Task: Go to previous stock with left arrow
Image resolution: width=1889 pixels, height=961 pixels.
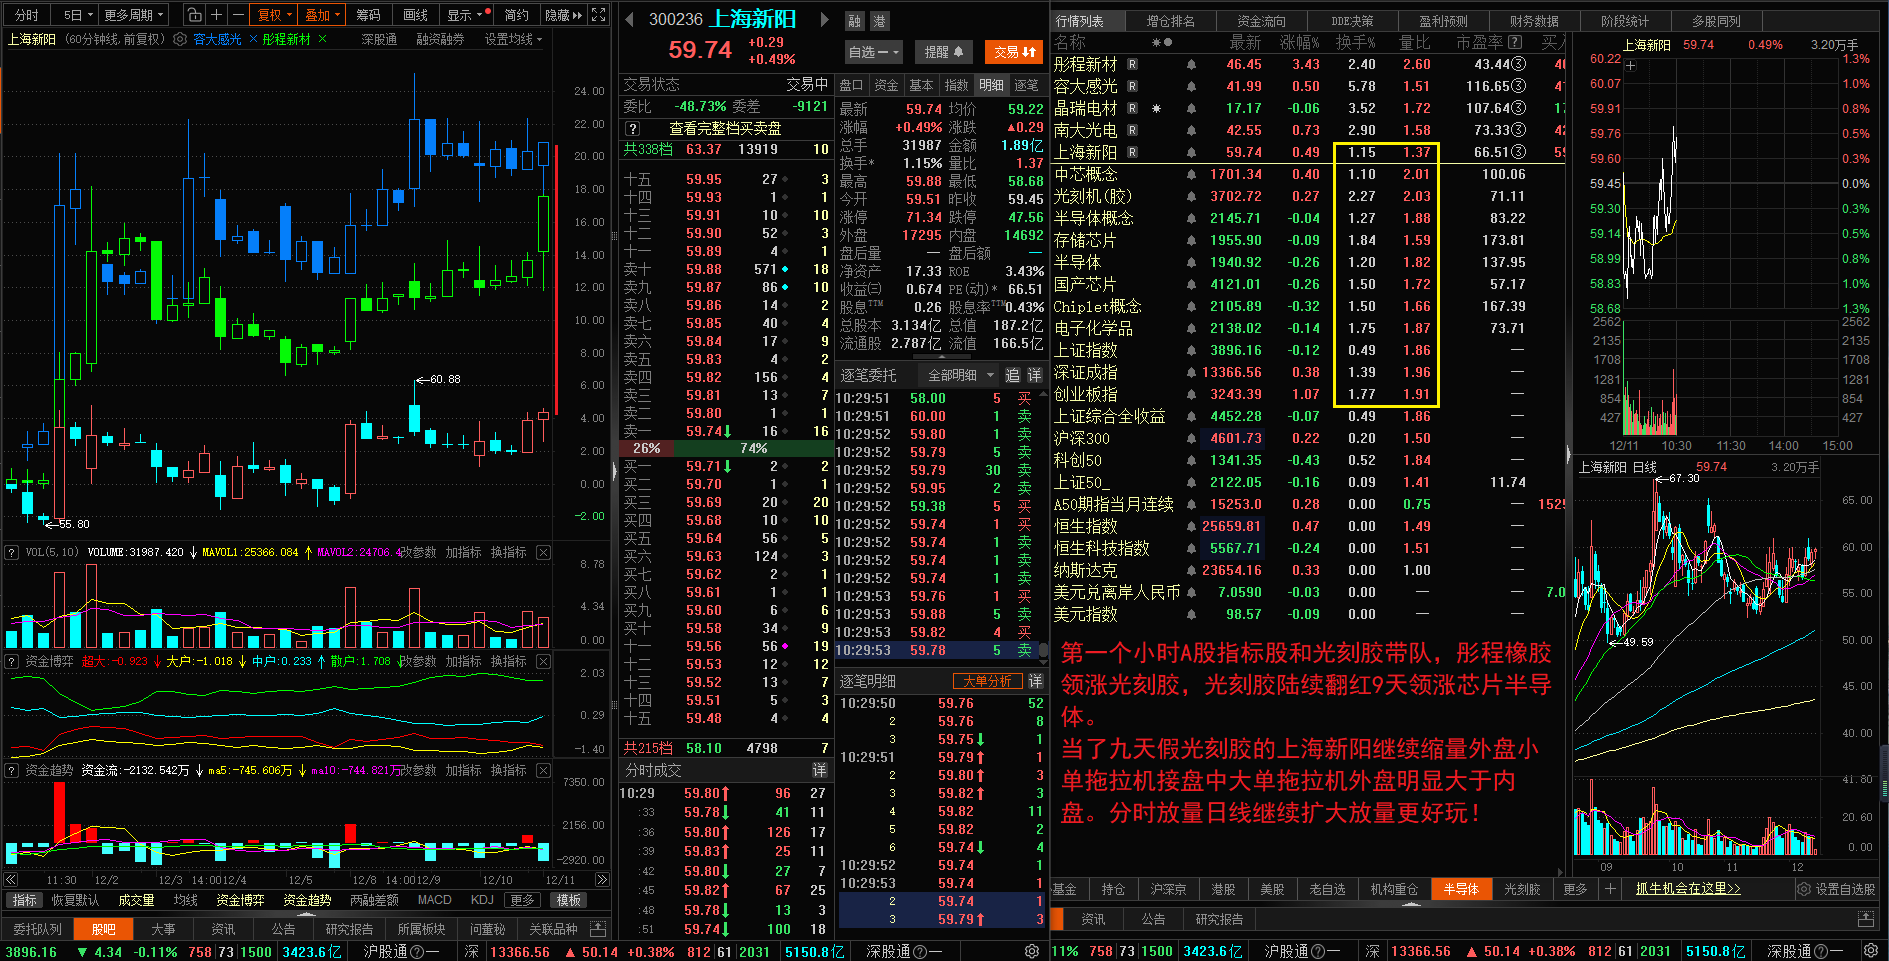Action: (629, 19)
